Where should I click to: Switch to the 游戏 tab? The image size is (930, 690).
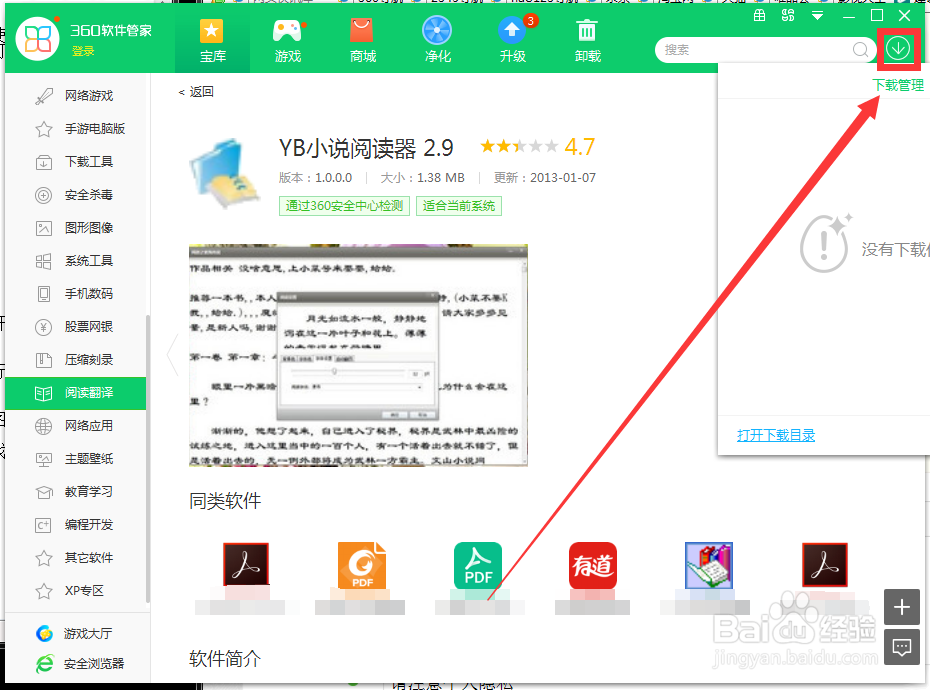pos(288,41)
